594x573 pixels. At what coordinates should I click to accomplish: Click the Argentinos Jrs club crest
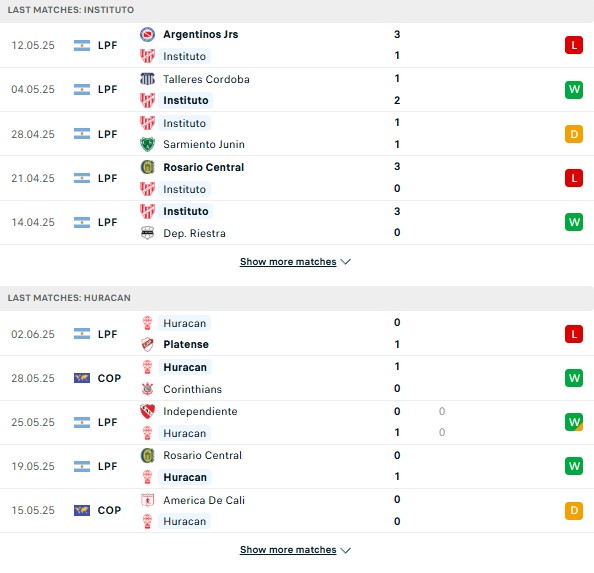(147, 34)
